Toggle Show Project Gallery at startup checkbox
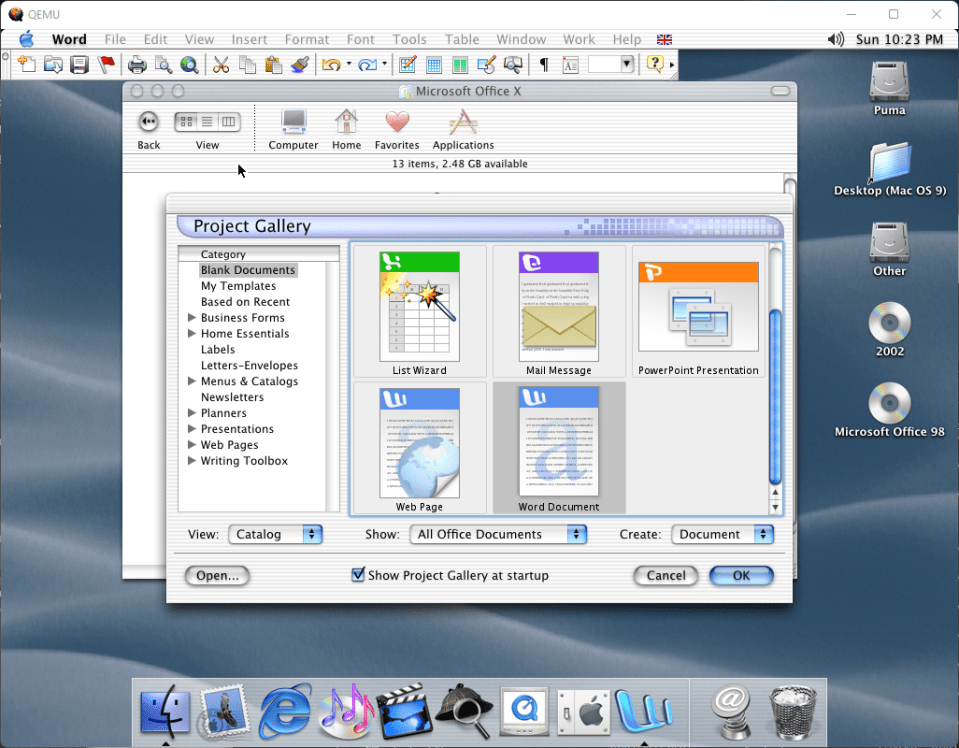Screen dimensions: 959x748 coord(358,575)
